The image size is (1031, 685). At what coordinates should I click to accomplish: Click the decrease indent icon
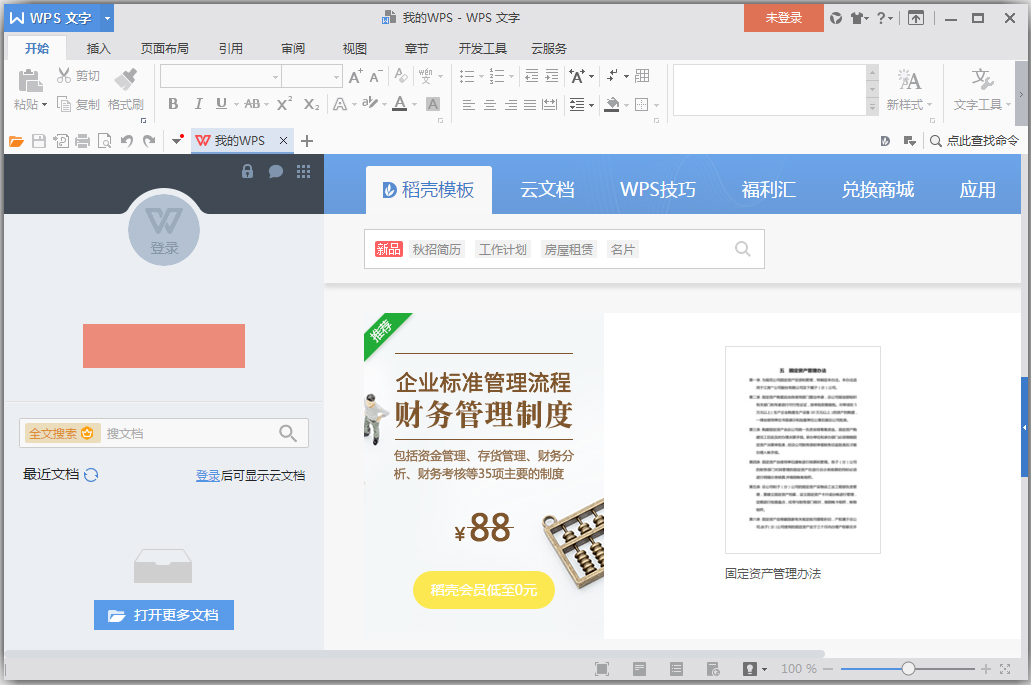click(531, 76)
